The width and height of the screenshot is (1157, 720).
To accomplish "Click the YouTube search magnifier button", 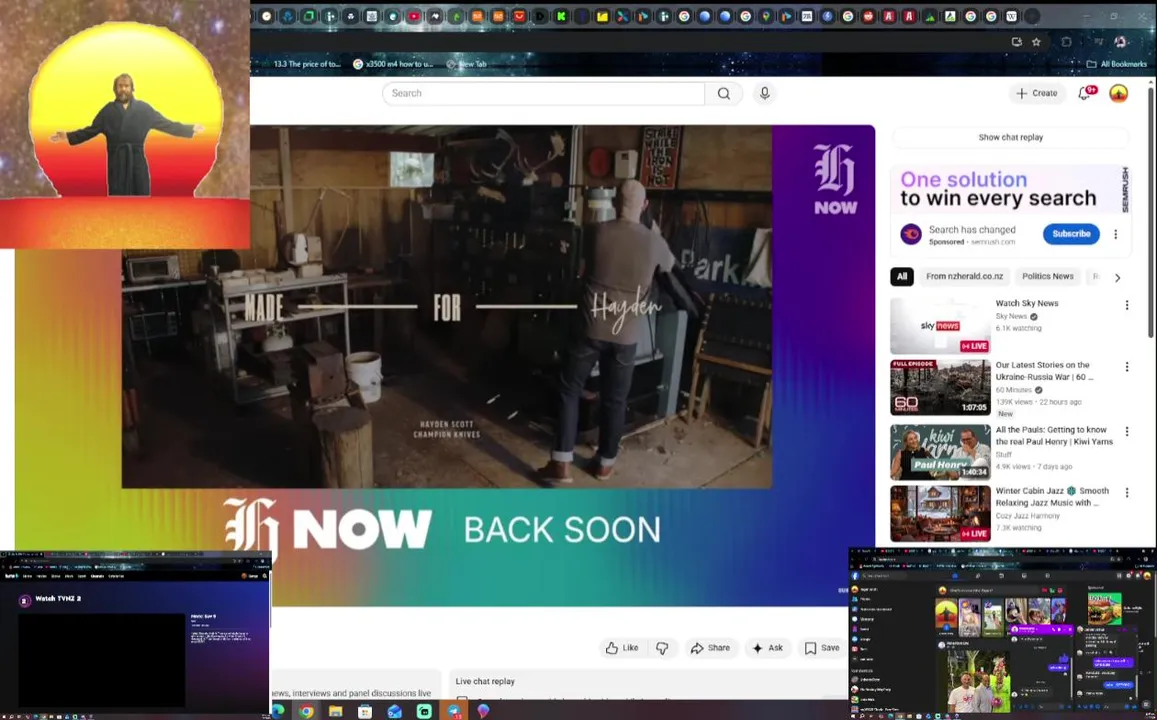I will coord(724,94).
